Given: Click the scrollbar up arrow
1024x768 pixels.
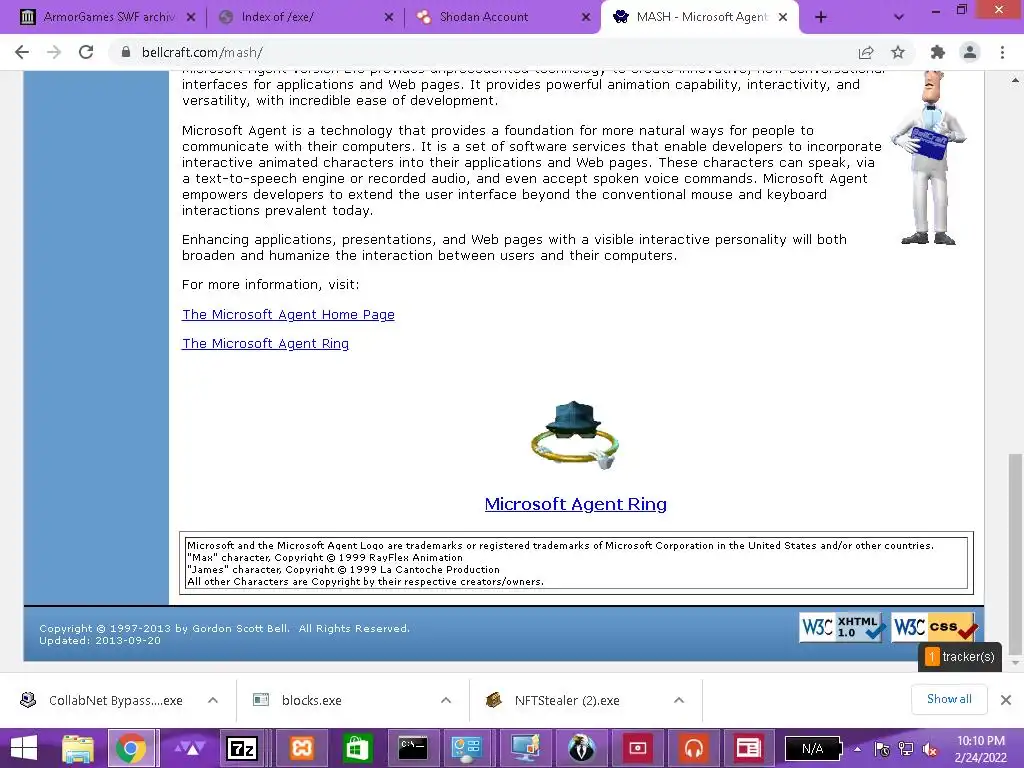Looking at the screenshot, I should coord(1015,80).
